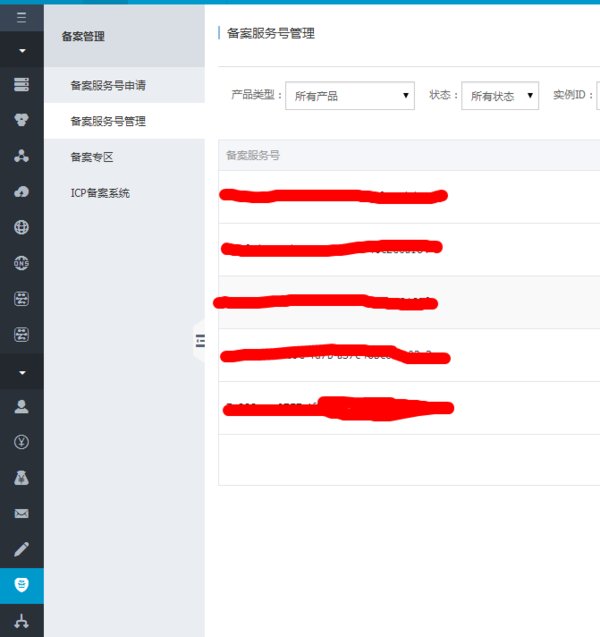Click the 备案服务号 column header

(x=253, y=155)
